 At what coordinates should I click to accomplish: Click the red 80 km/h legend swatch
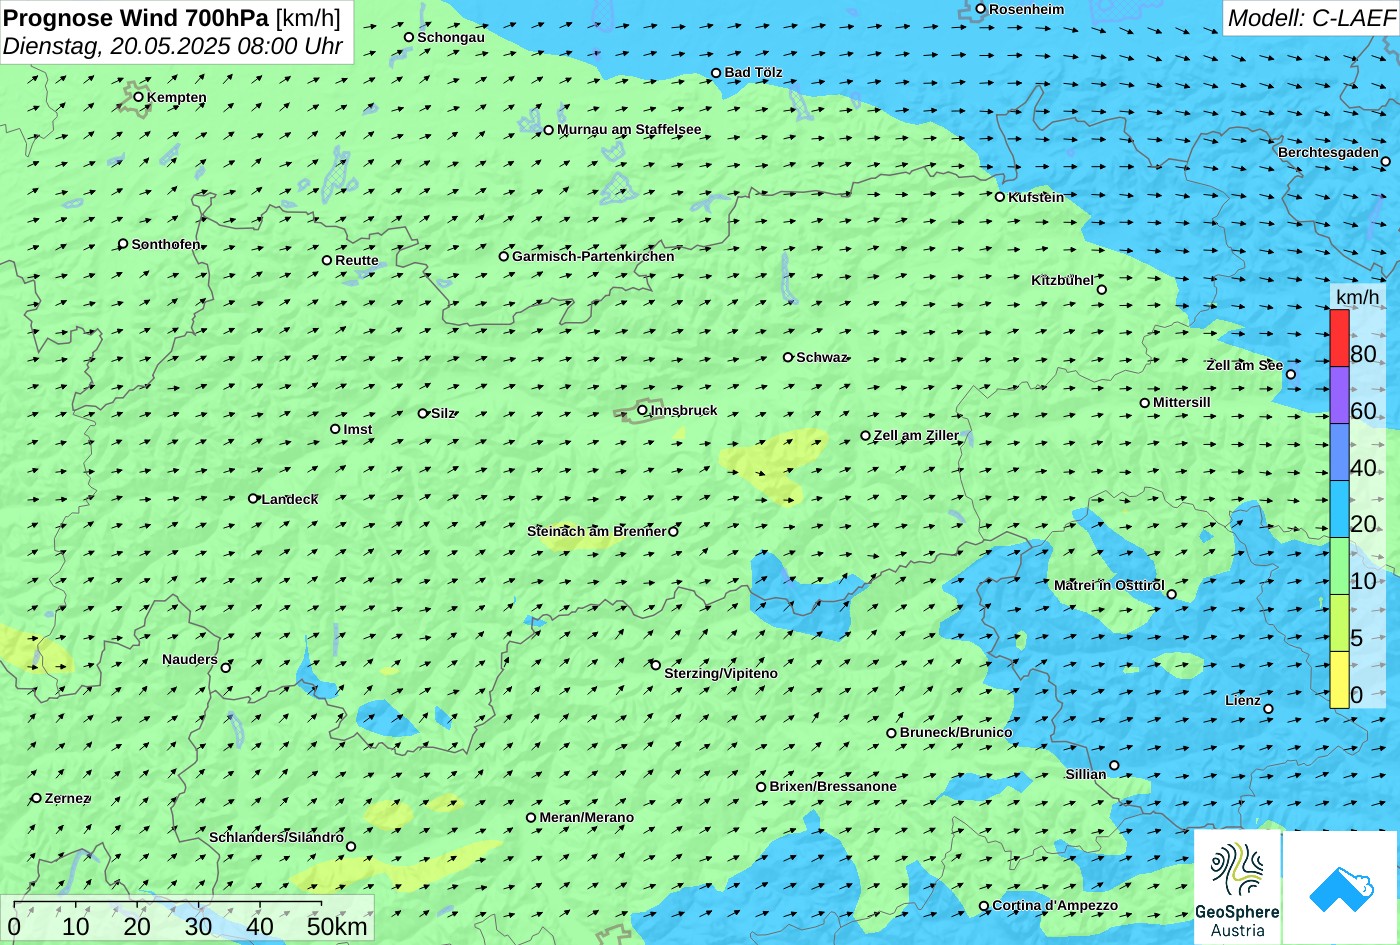click(x=1339, y=338)
